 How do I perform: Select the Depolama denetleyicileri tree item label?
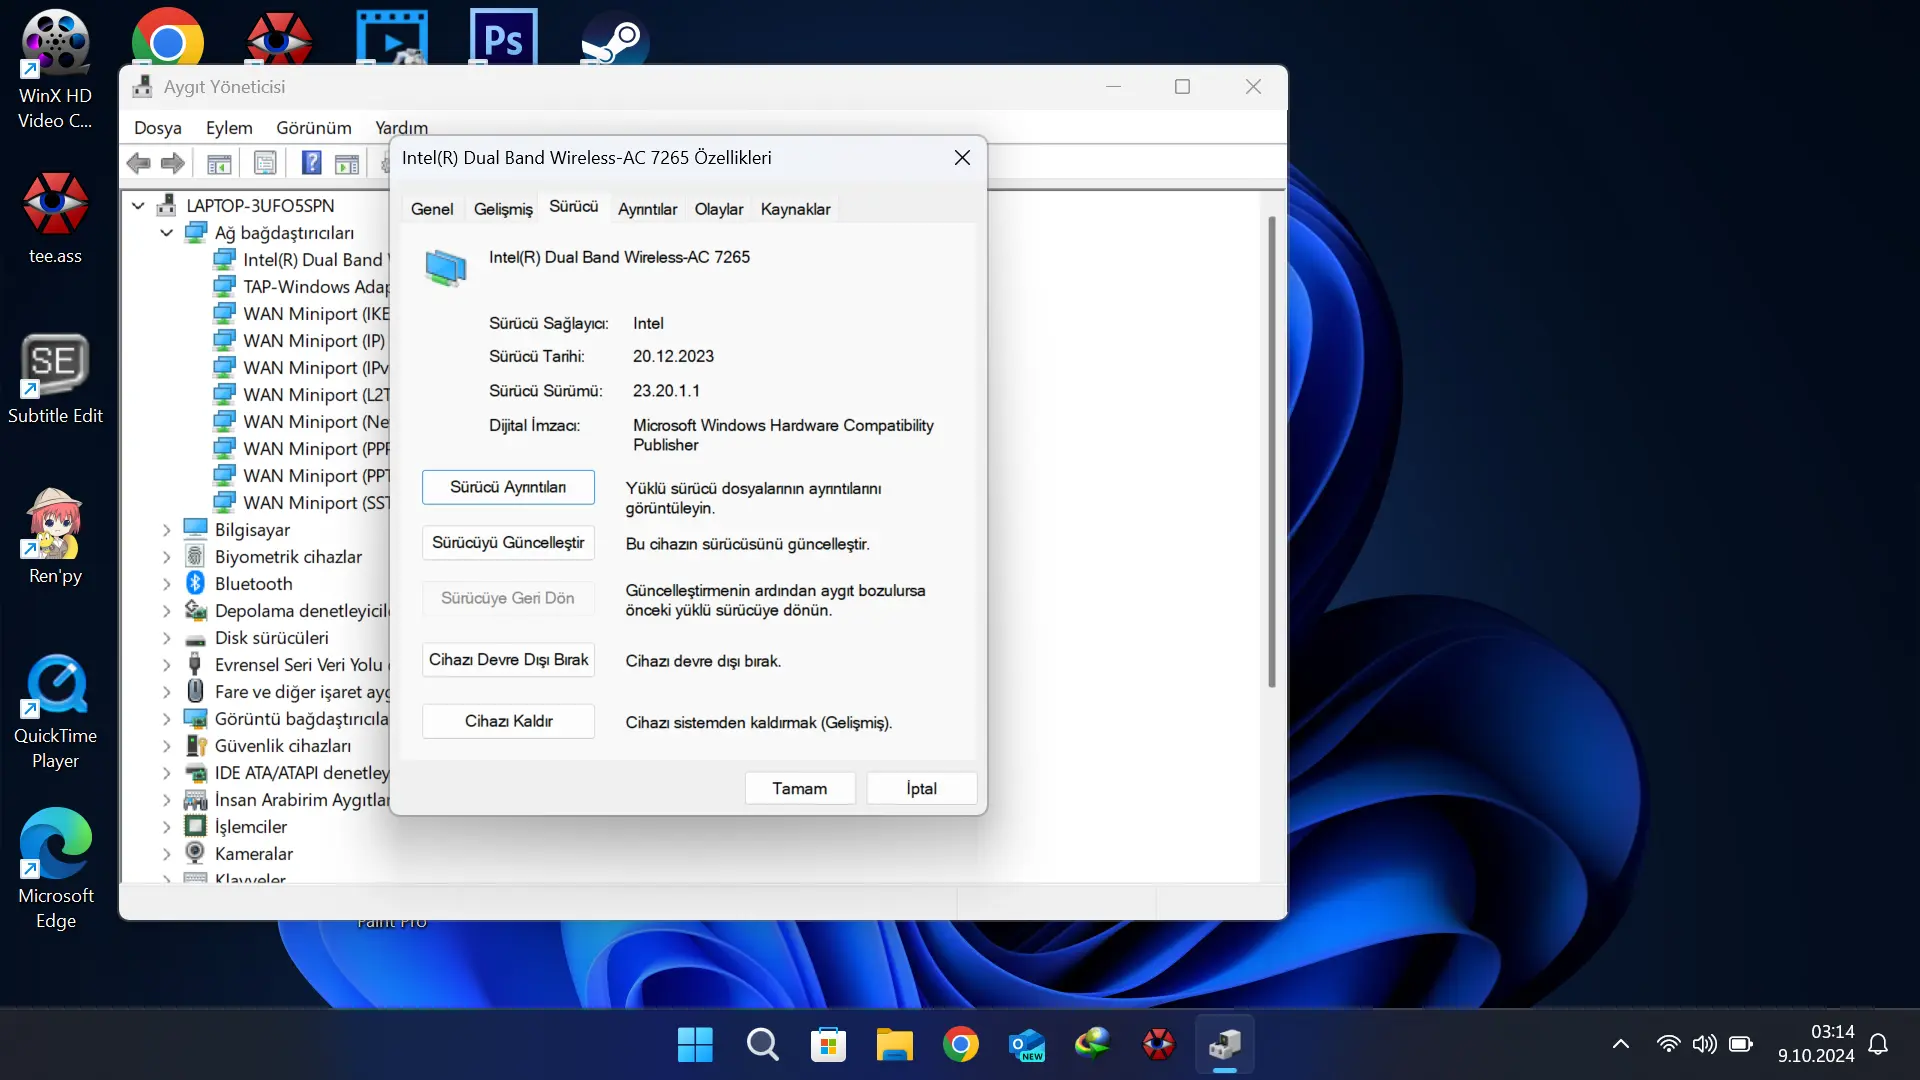[301, 611]
